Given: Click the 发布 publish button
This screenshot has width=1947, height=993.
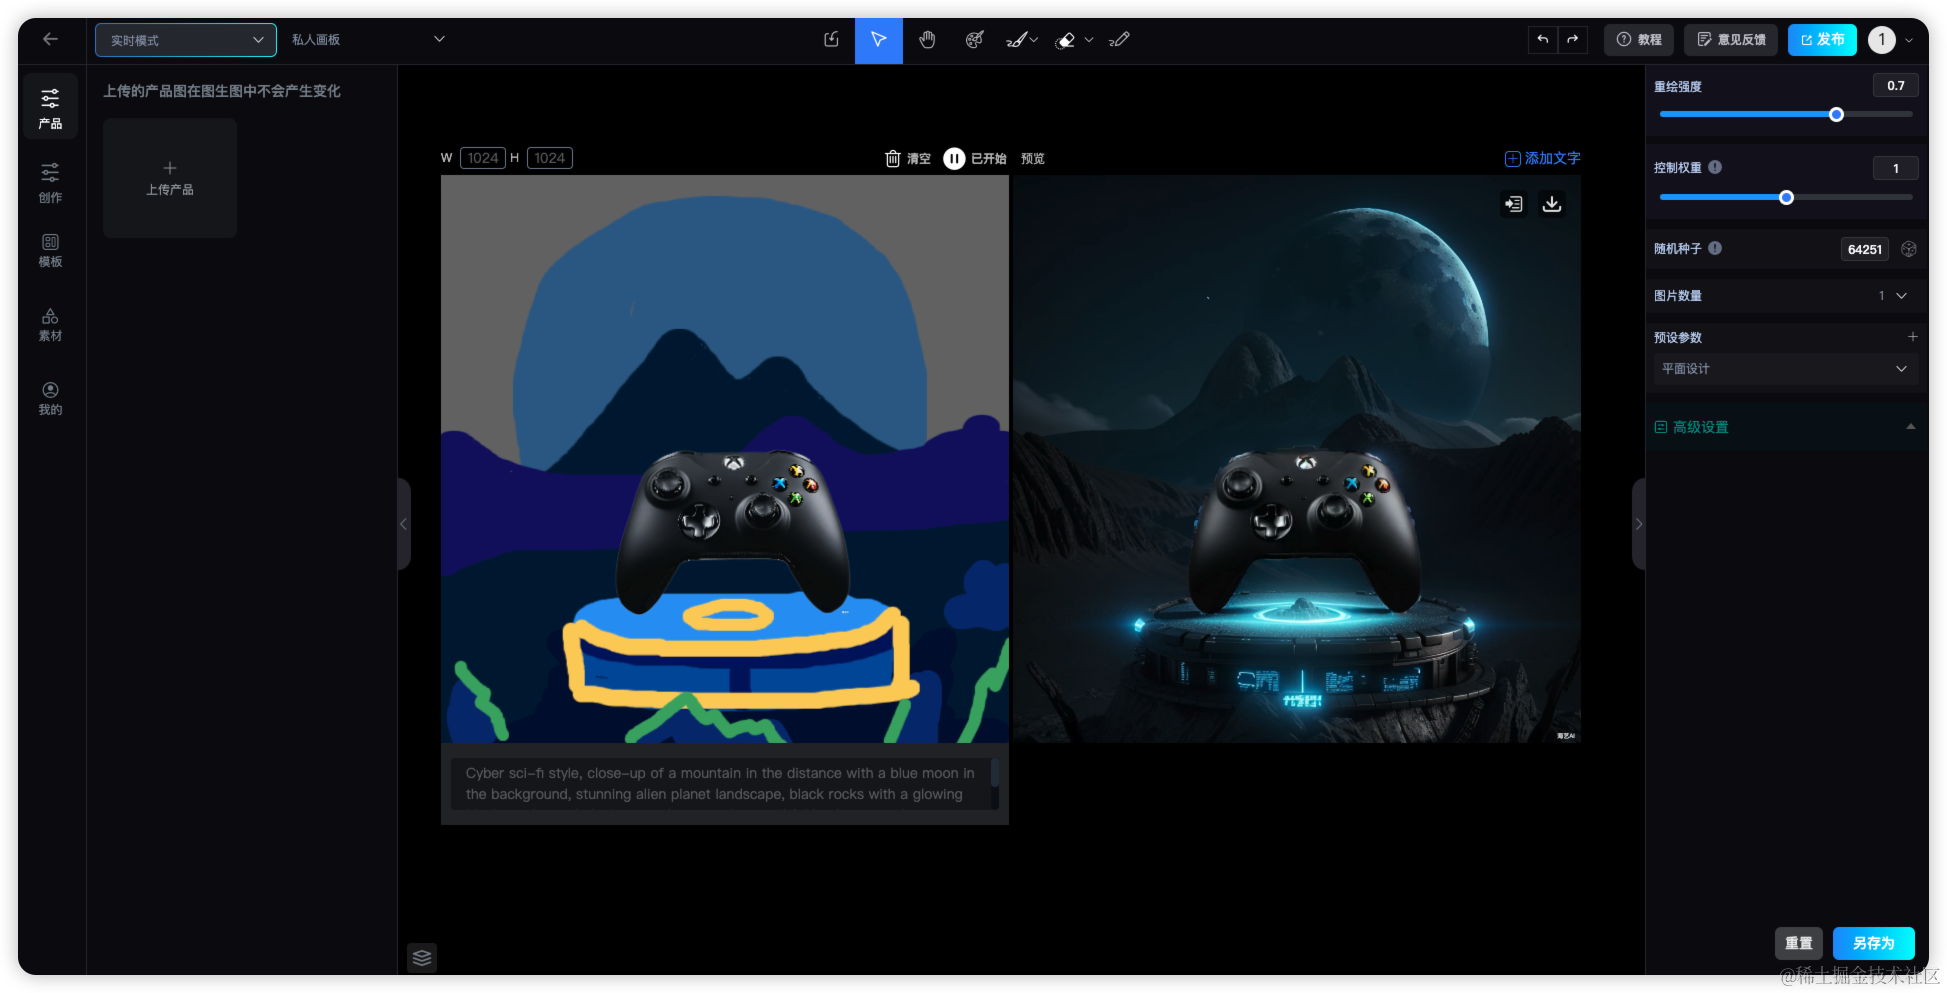Looking at the screenshot, I should (x=1822, y=40).
